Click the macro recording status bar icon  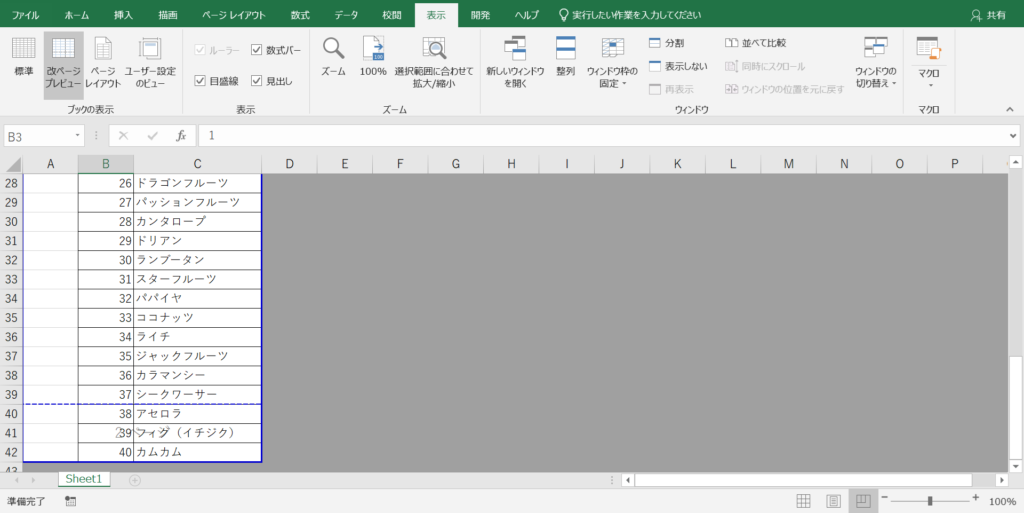[71, 501]
